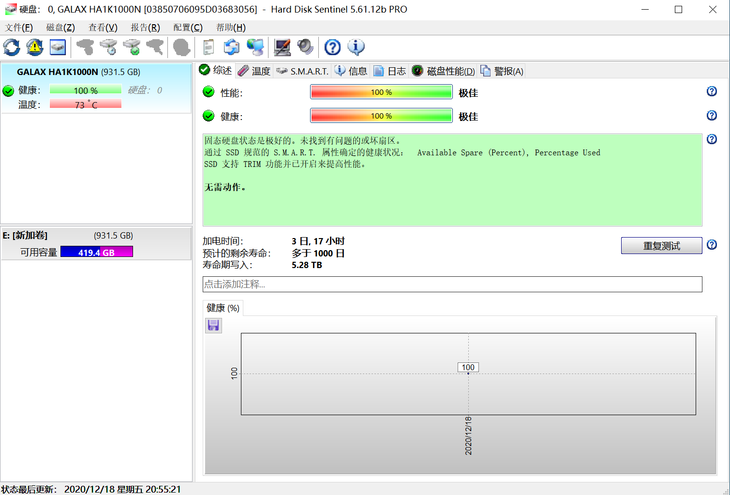Select the E: [新加卷] partition entry
Image resolution: width=730 pixels, height=495 pixels.
[x=96, y=244]
